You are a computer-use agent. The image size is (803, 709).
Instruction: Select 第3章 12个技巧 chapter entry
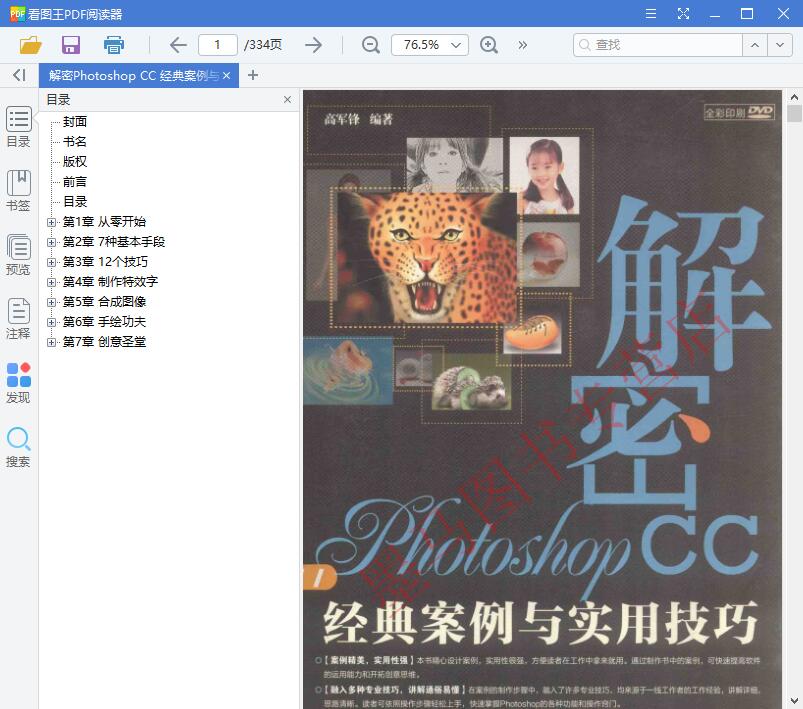[105, 262]
